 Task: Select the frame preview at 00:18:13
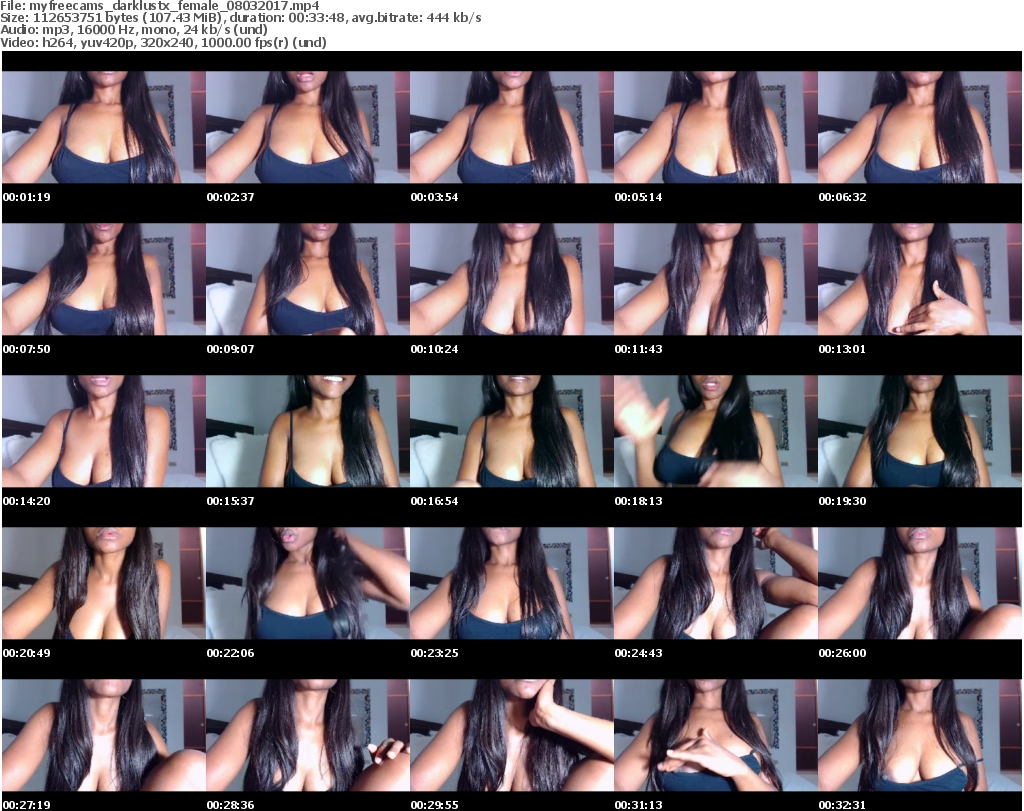(x=716, y=431)
